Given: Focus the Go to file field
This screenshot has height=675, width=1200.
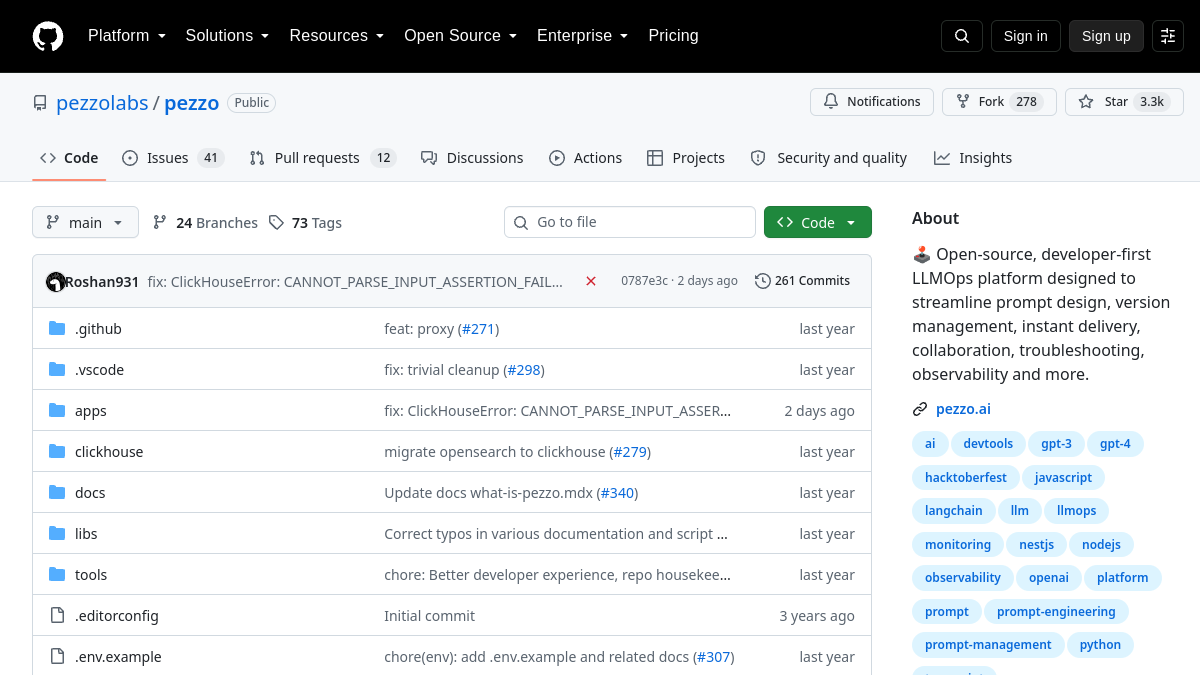Looking at the screenshot, I should pyautogui.click(x=630, y=222).
